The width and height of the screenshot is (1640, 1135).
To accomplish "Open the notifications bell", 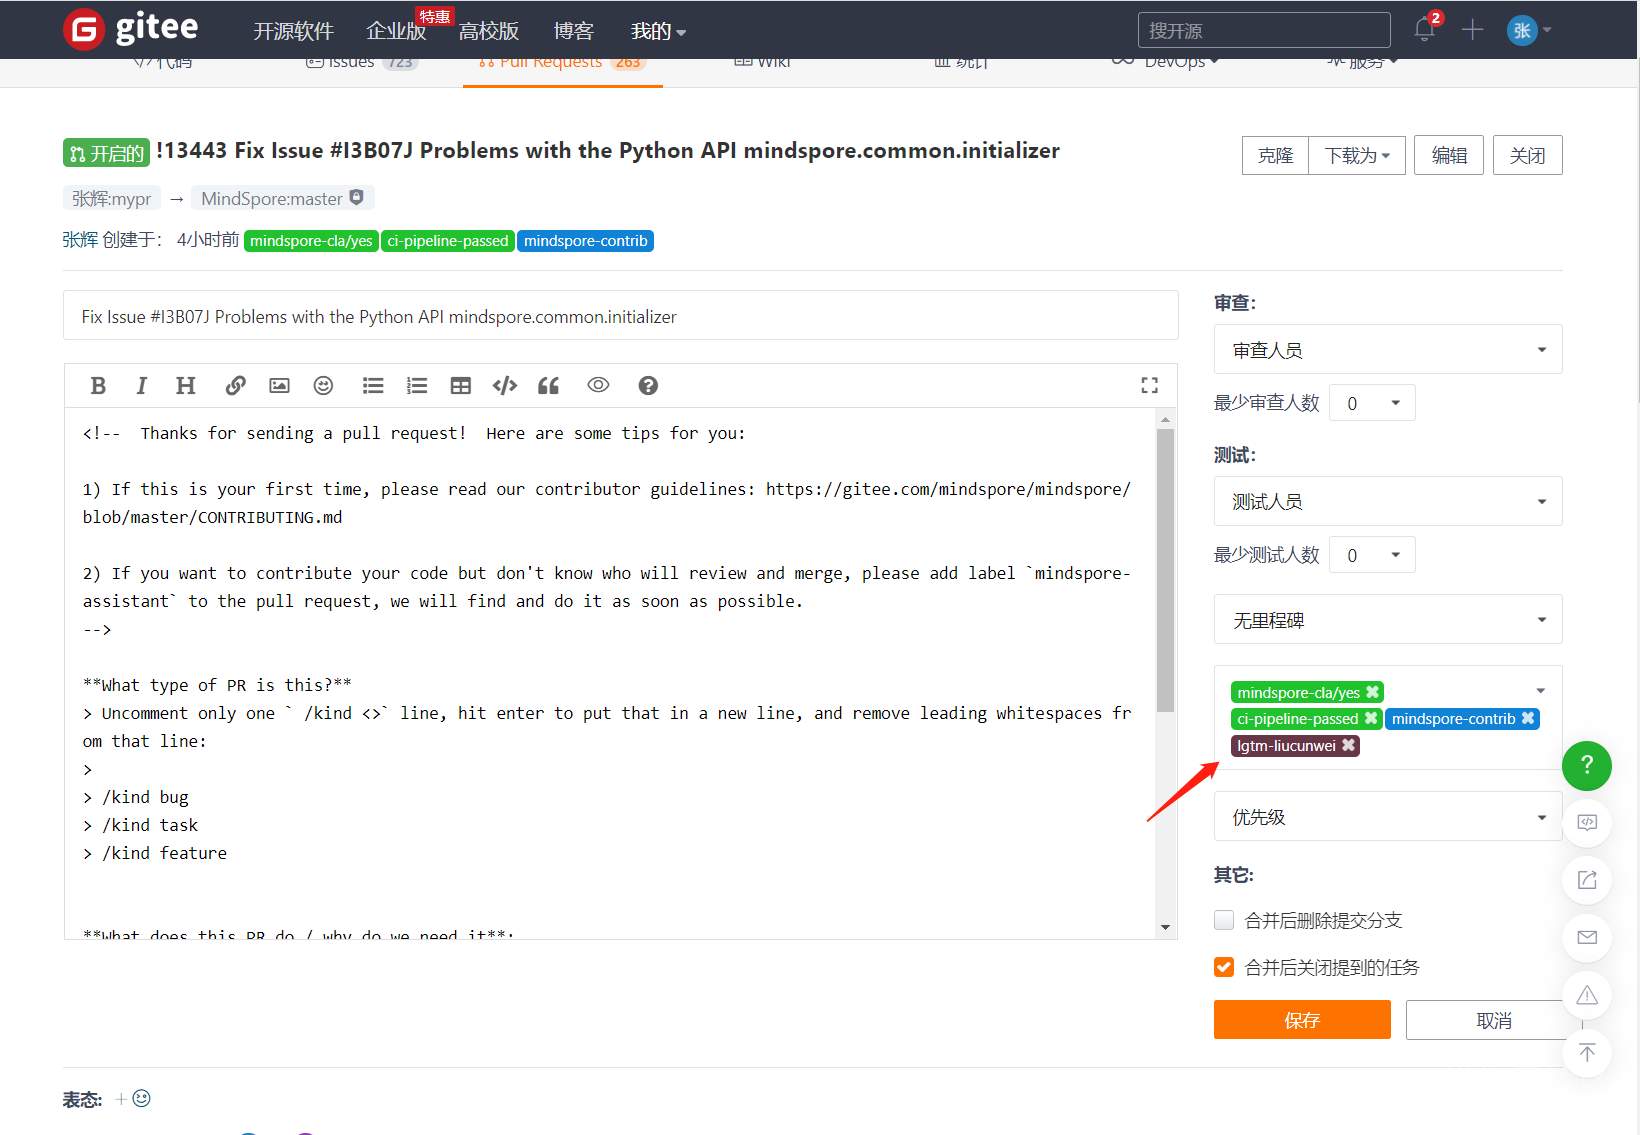I will [1425, 30].
